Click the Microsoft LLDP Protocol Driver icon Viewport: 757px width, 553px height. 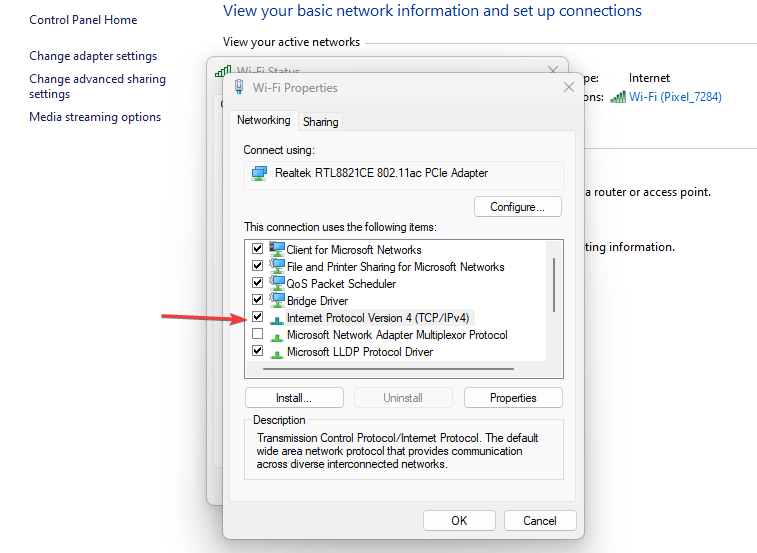(x=277, y=354)
